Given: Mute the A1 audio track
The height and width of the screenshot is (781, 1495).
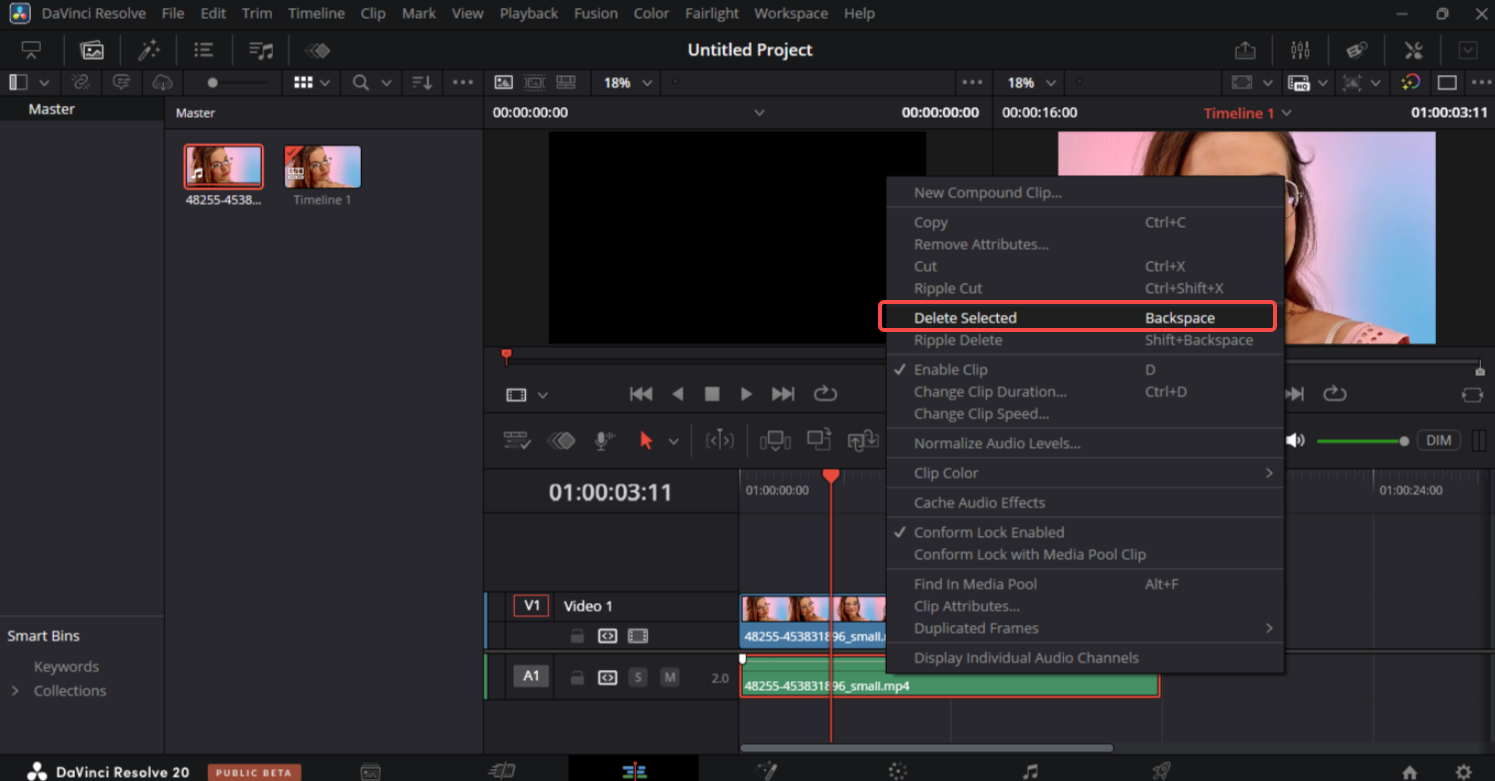Looking at the screenshot, I should [x=670, y=677].
